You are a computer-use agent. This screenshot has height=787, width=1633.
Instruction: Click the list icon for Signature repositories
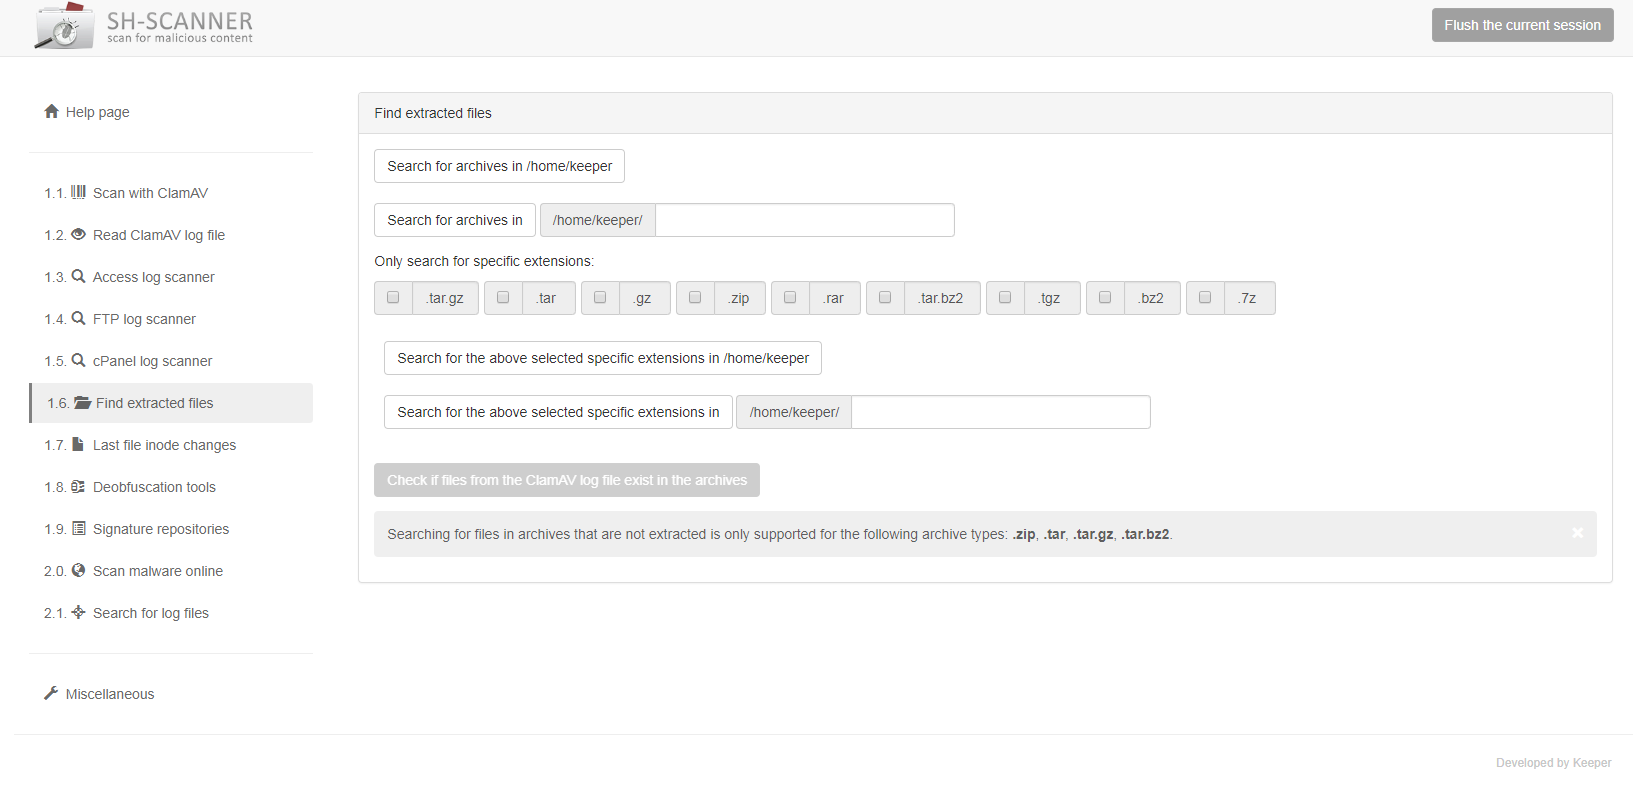[x=78, y=528]
